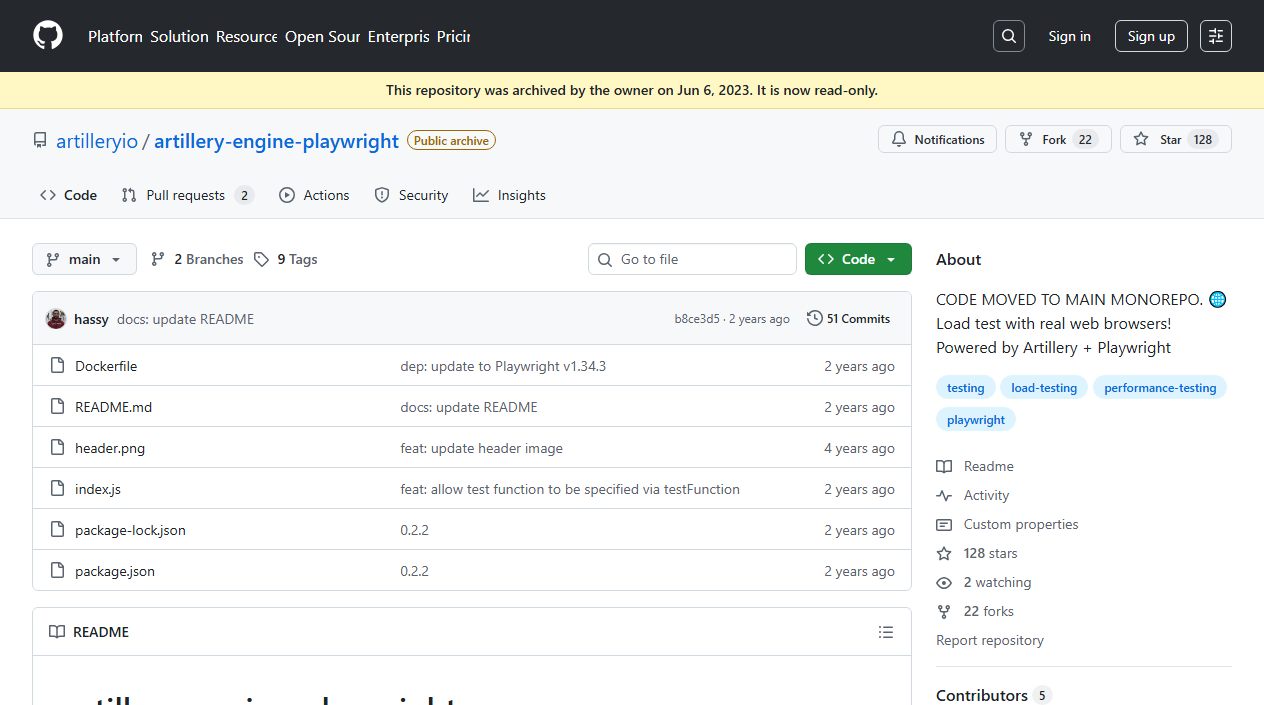View 2 Branches link

click(197, 259)
